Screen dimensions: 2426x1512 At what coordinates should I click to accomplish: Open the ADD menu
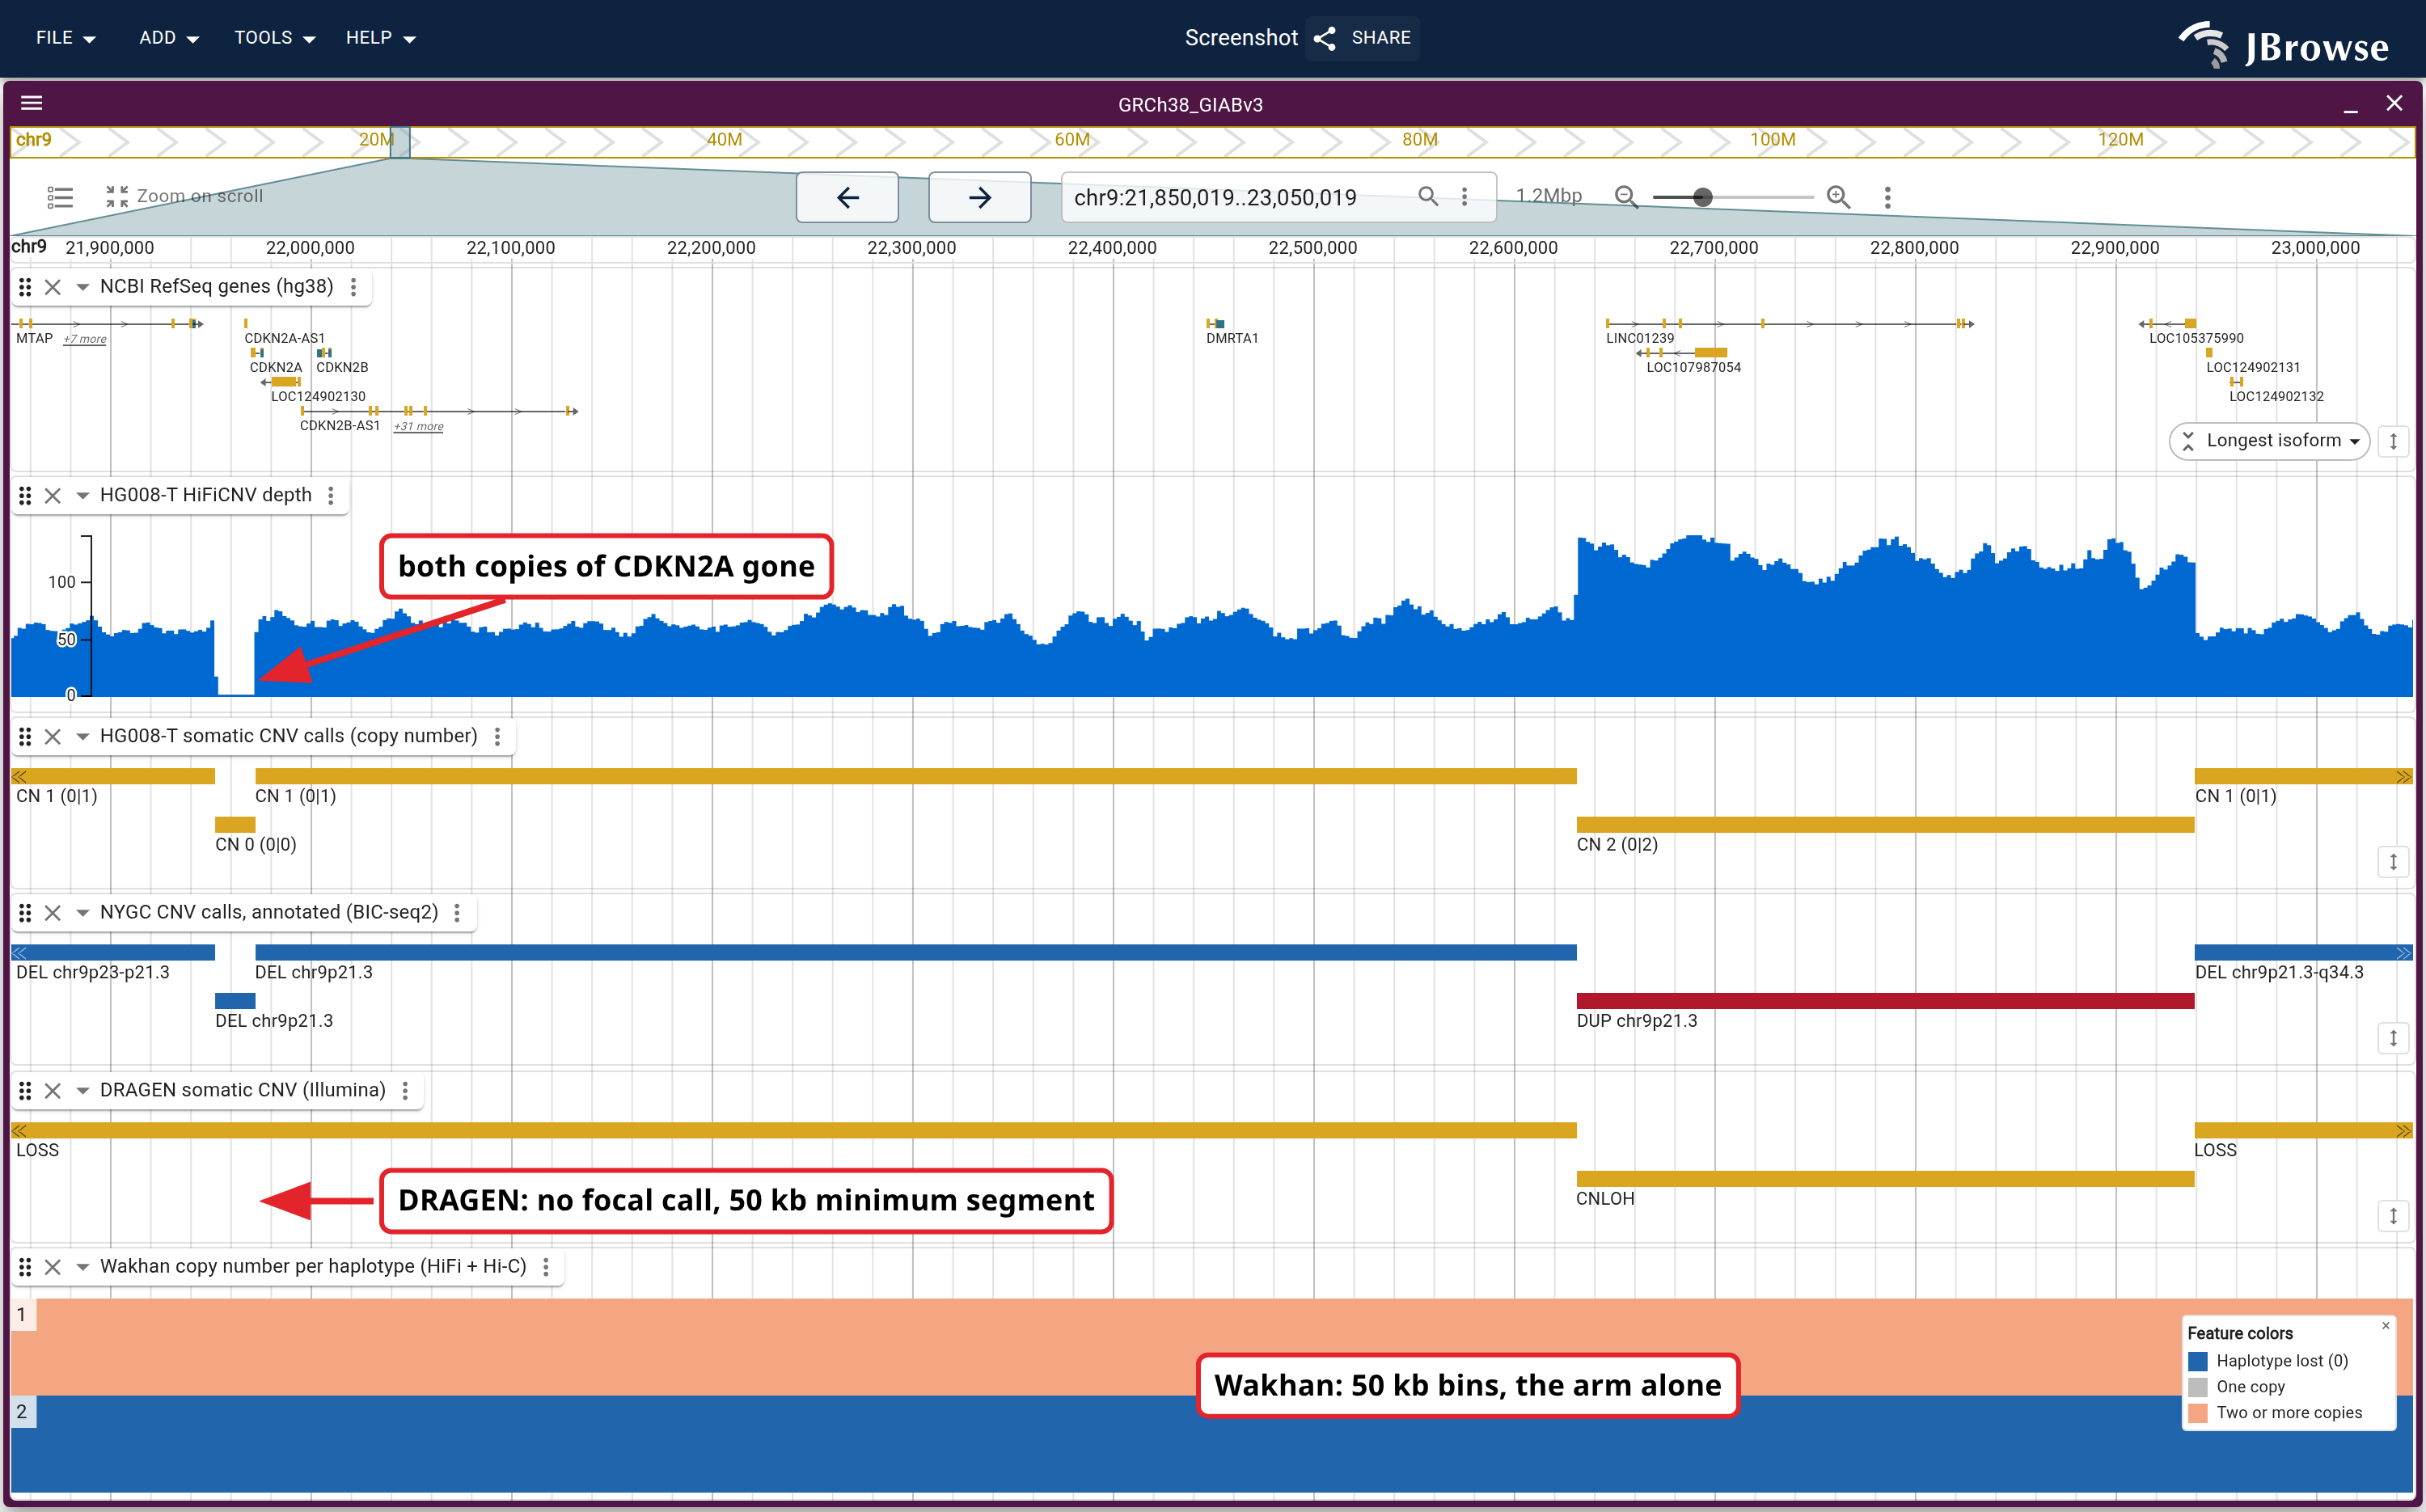(x=169, y=38)
